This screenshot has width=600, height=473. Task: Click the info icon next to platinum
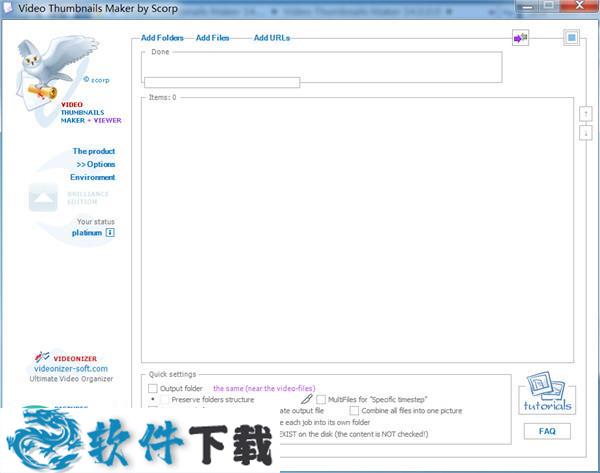point(110,232)
